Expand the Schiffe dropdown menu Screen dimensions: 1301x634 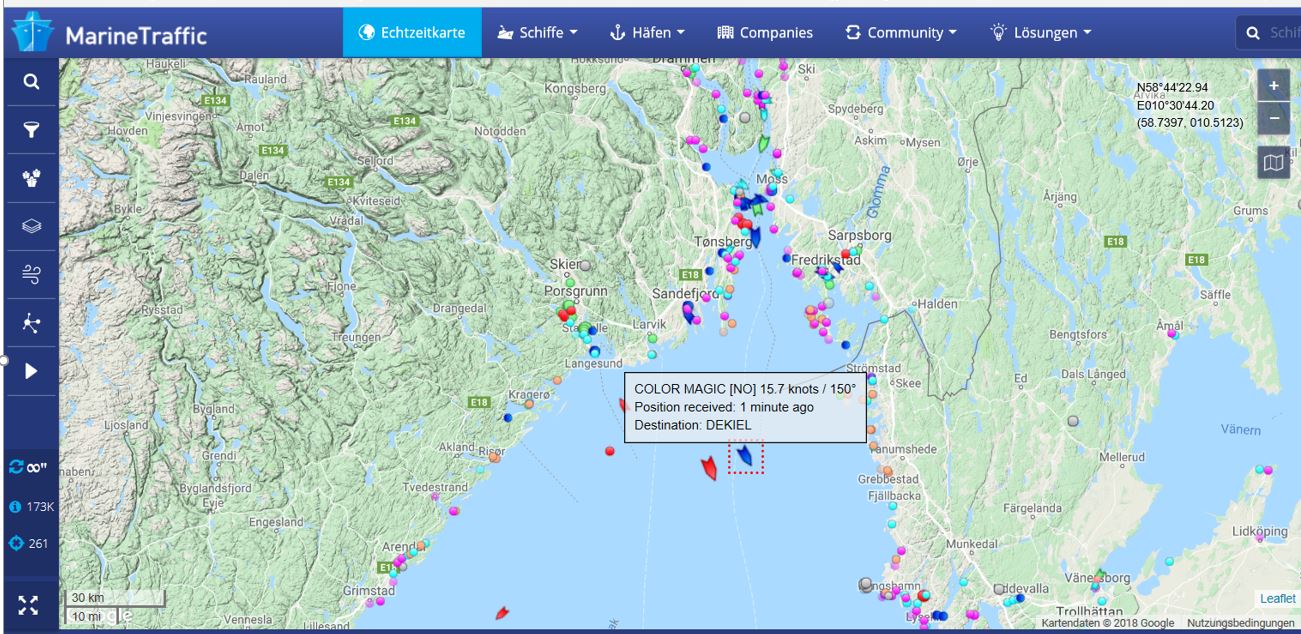pos(538,32)
